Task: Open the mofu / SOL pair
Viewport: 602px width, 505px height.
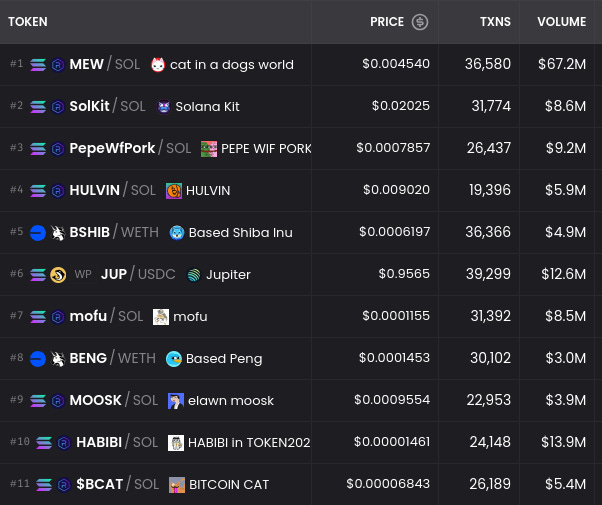Action: pos(106,316)
